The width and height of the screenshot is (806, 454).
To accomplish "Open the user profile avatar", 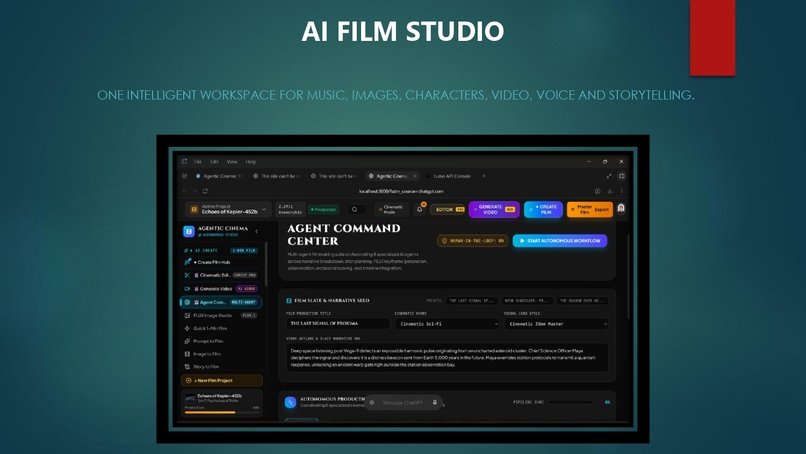I will click(621, 208).
